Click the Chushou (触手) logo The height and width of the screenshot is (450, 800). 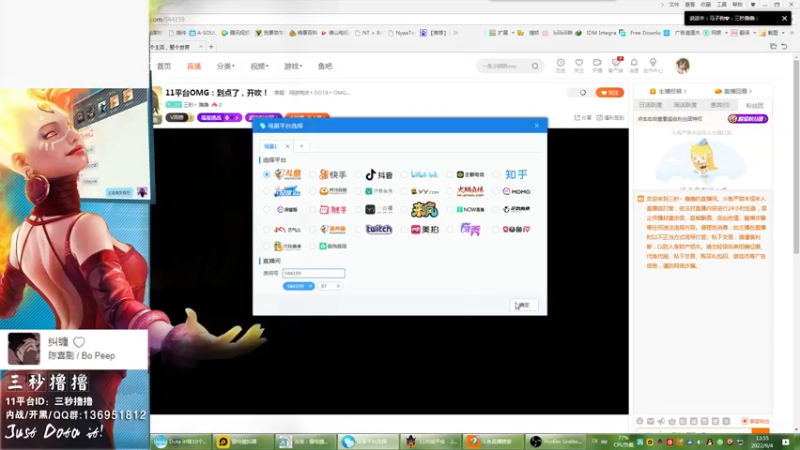point(333,209)
